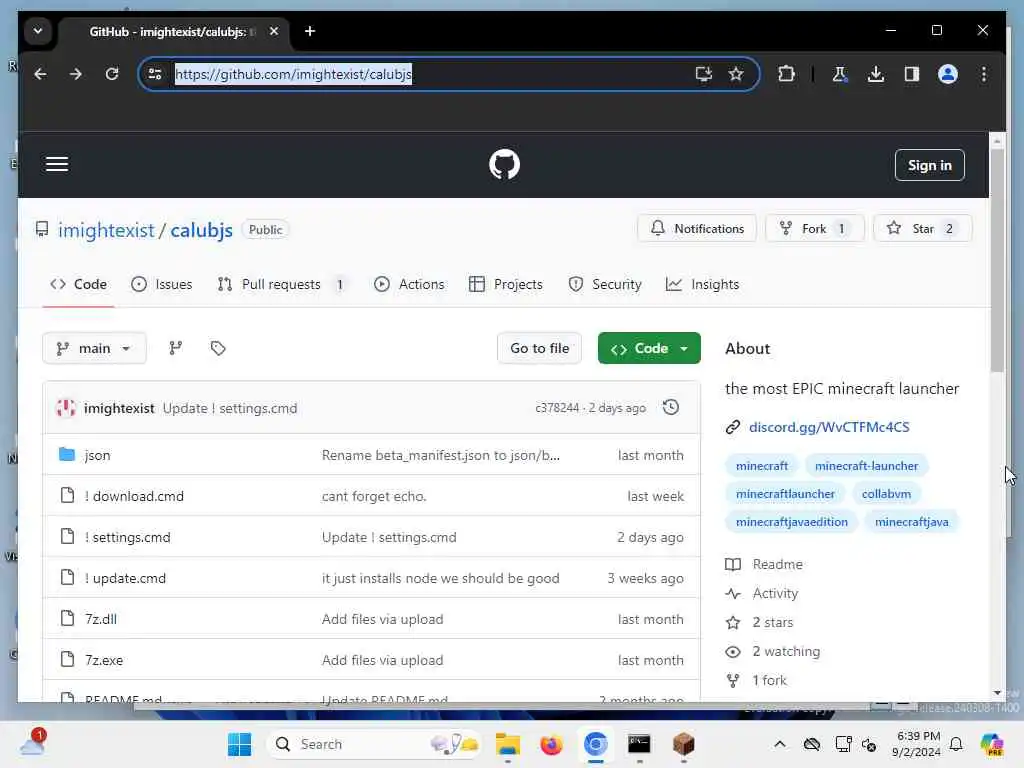Image resolution: width=1024 pixels, height=768 pixels.
Task: Open the Activity link in About
Action: click(775, 593)
